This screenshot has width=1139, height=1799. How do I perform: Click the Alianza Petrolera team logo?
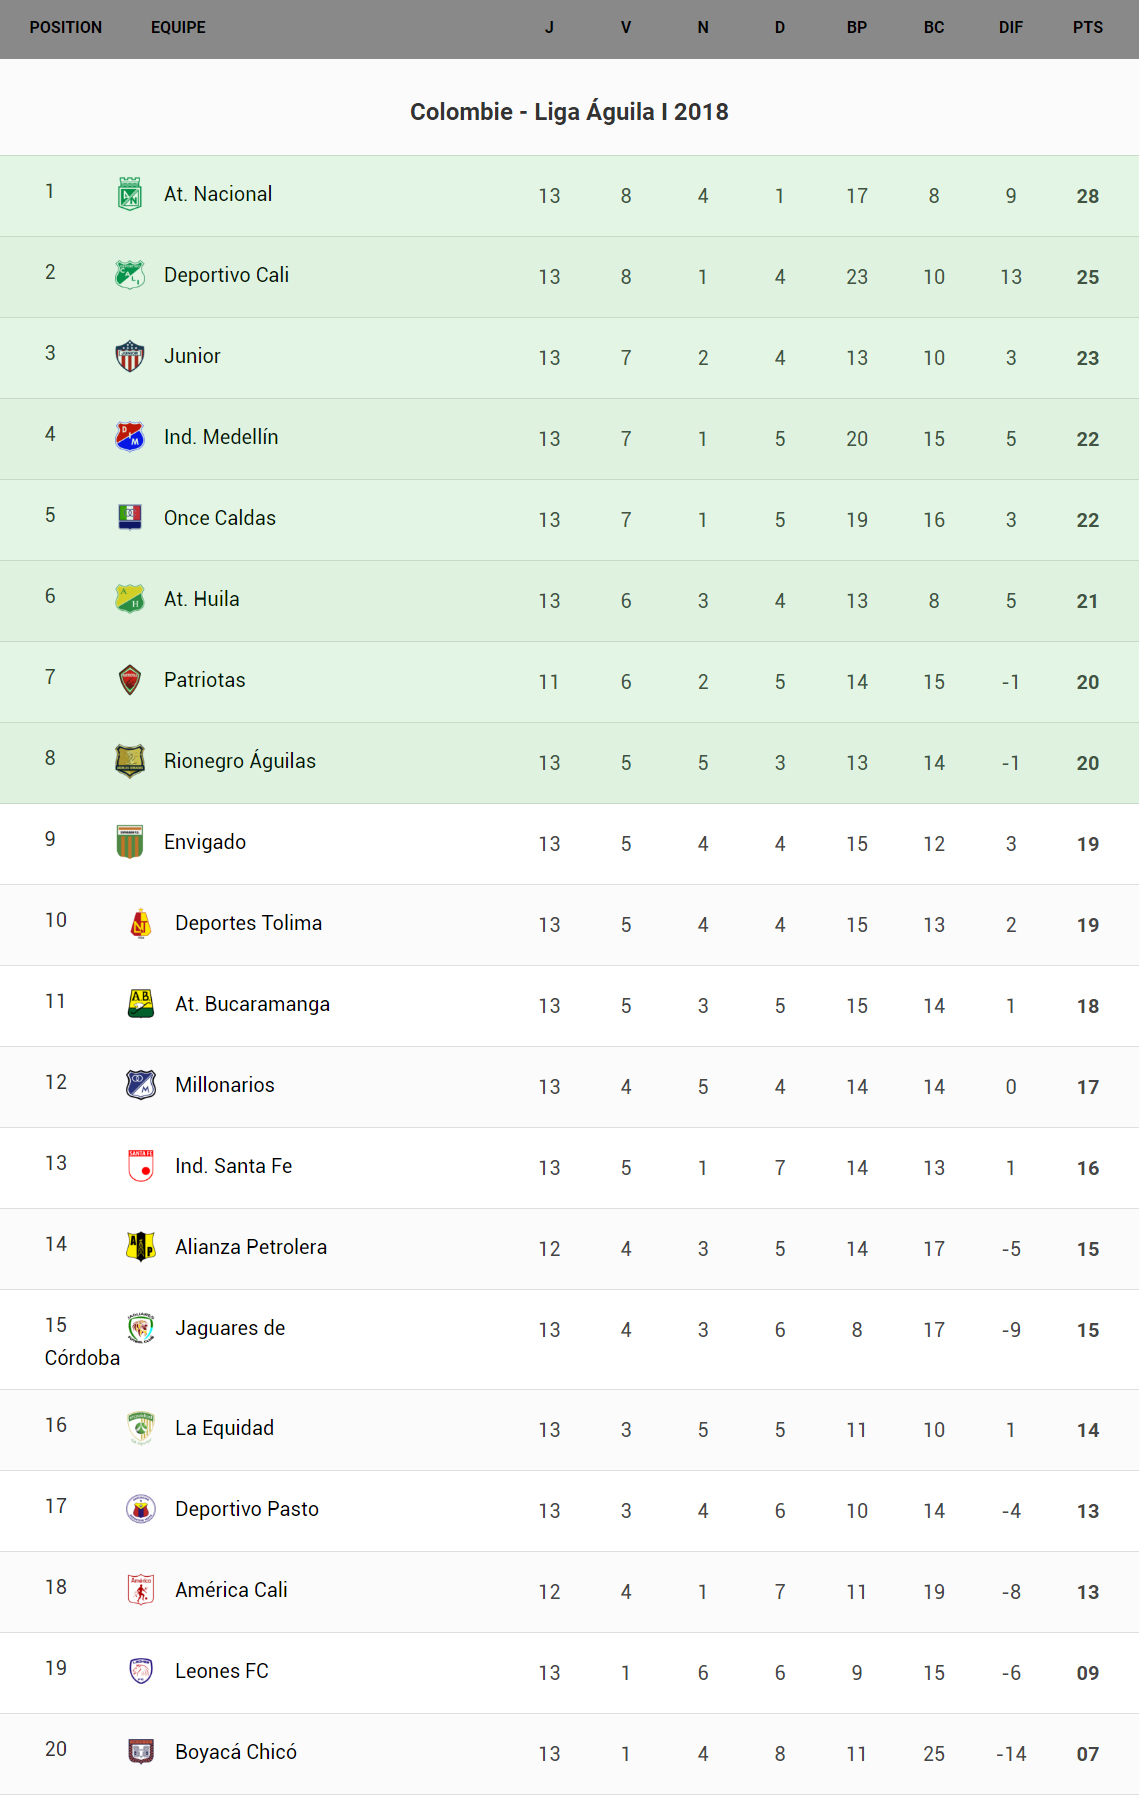pyautogui.click(x=141, y=1247)
